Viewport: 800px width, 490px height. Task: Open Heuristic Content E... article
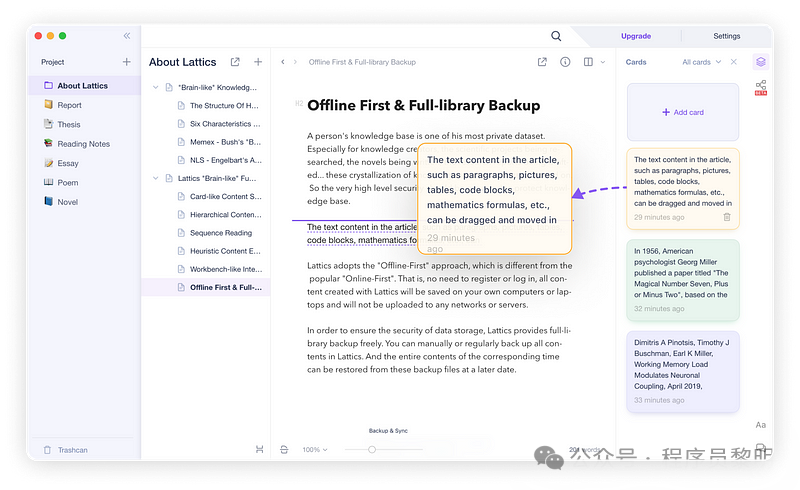[206, 251]
